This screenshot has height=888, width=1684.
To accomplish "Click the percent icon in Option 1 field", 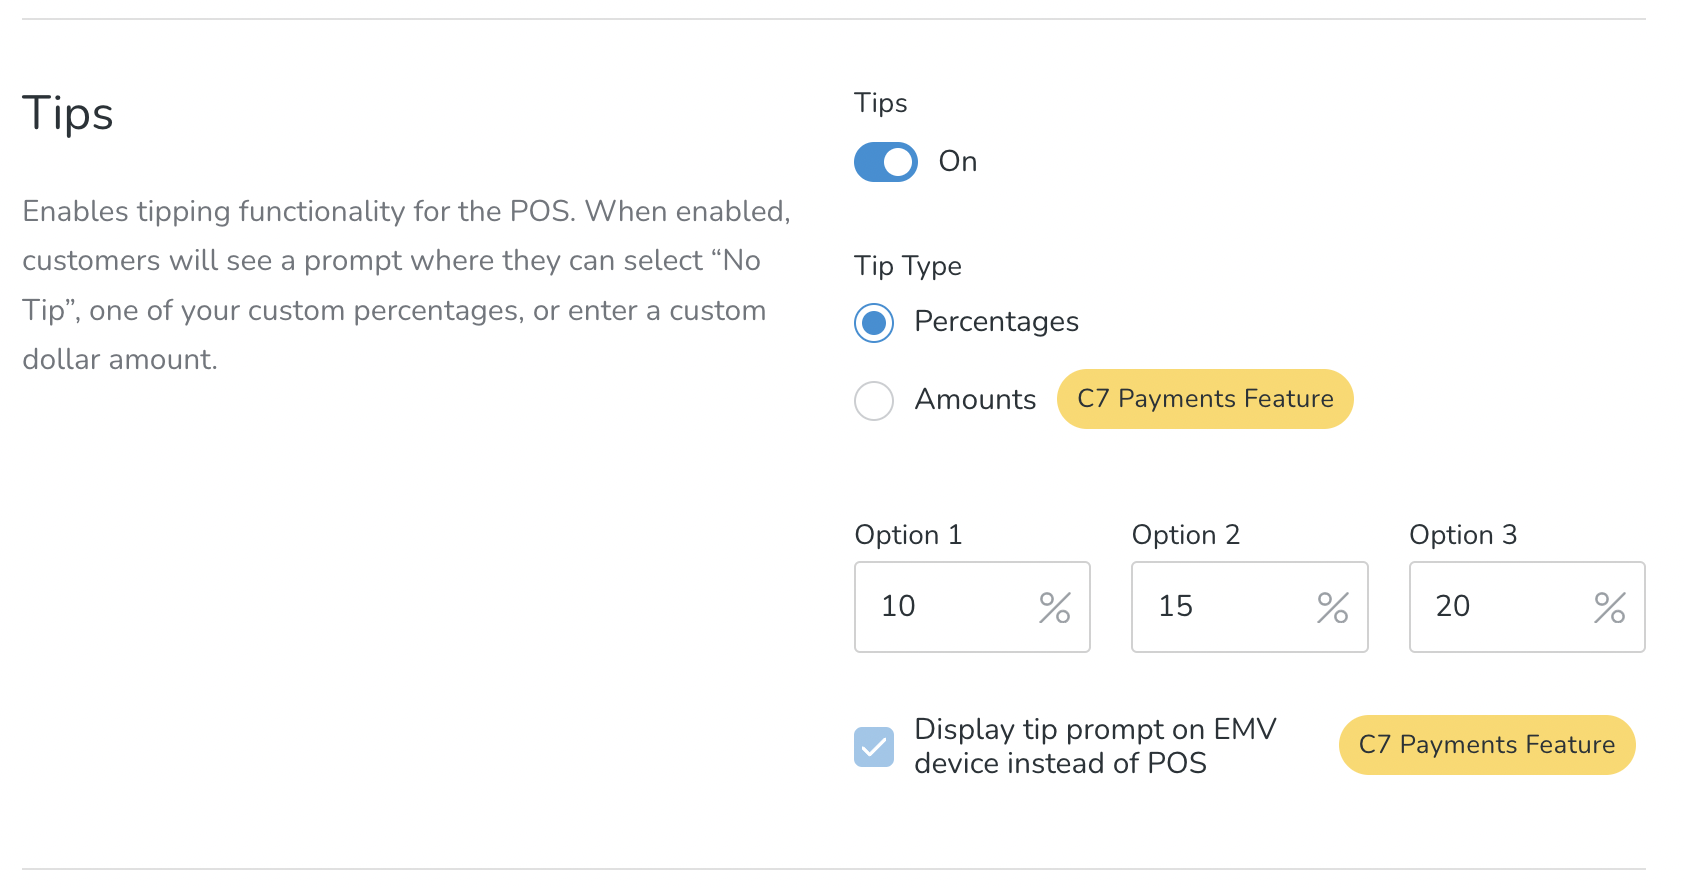I will click(1054, 607).
